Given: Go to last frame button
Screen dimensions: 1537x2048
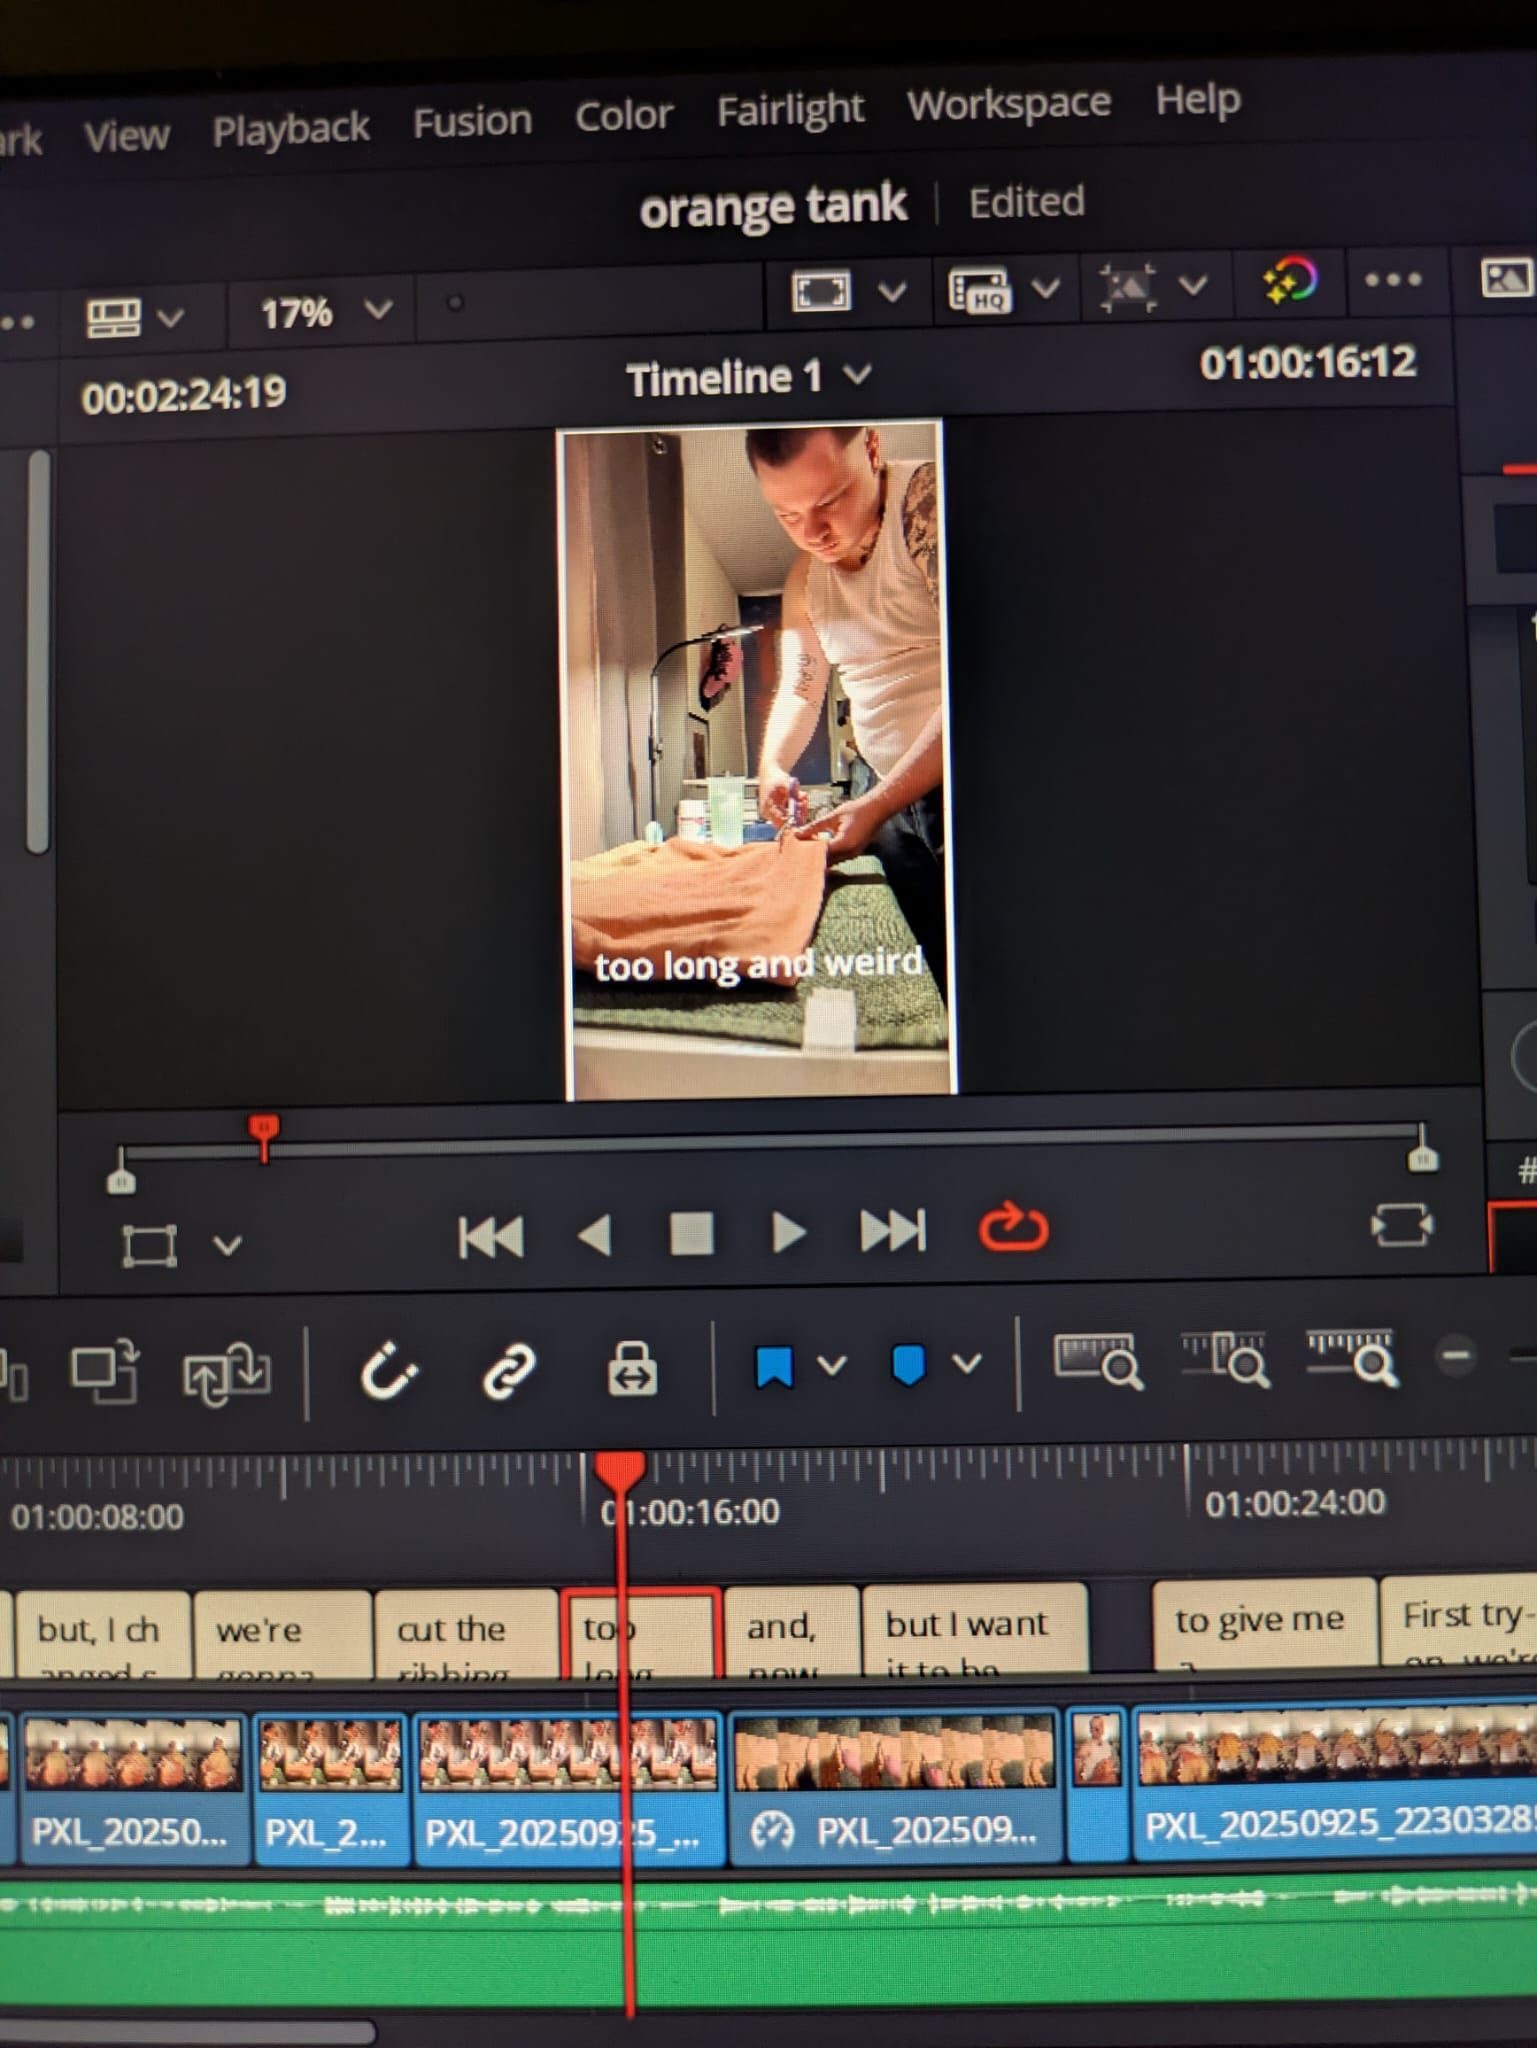Looking at the screenshot, I should (893, 1230).
